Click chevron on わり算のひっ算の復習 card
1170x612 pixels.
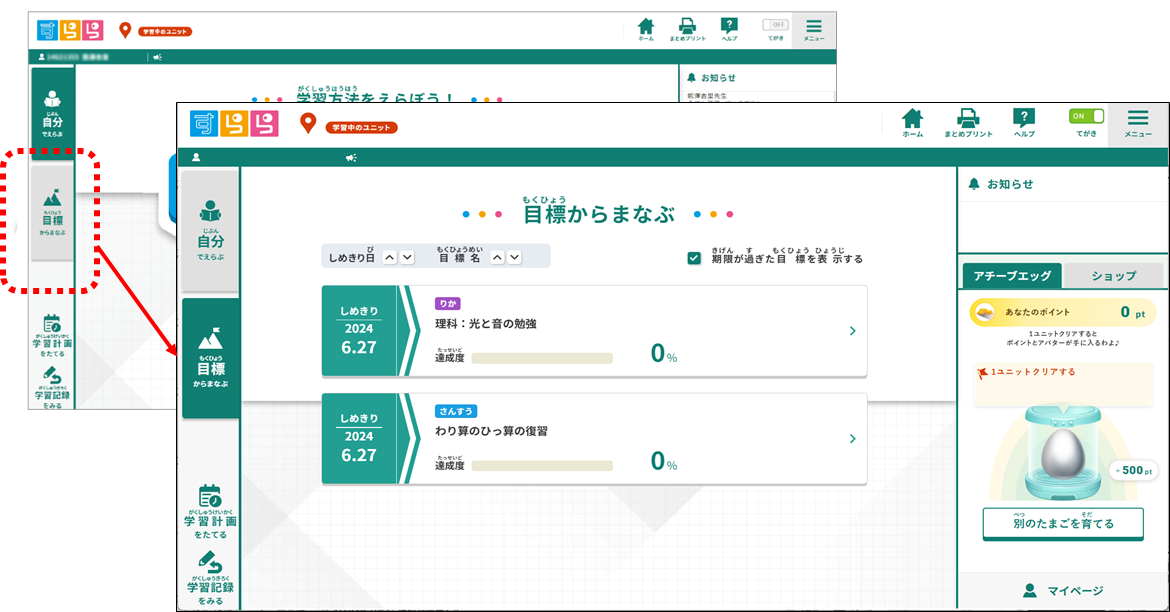coord(852,439)
